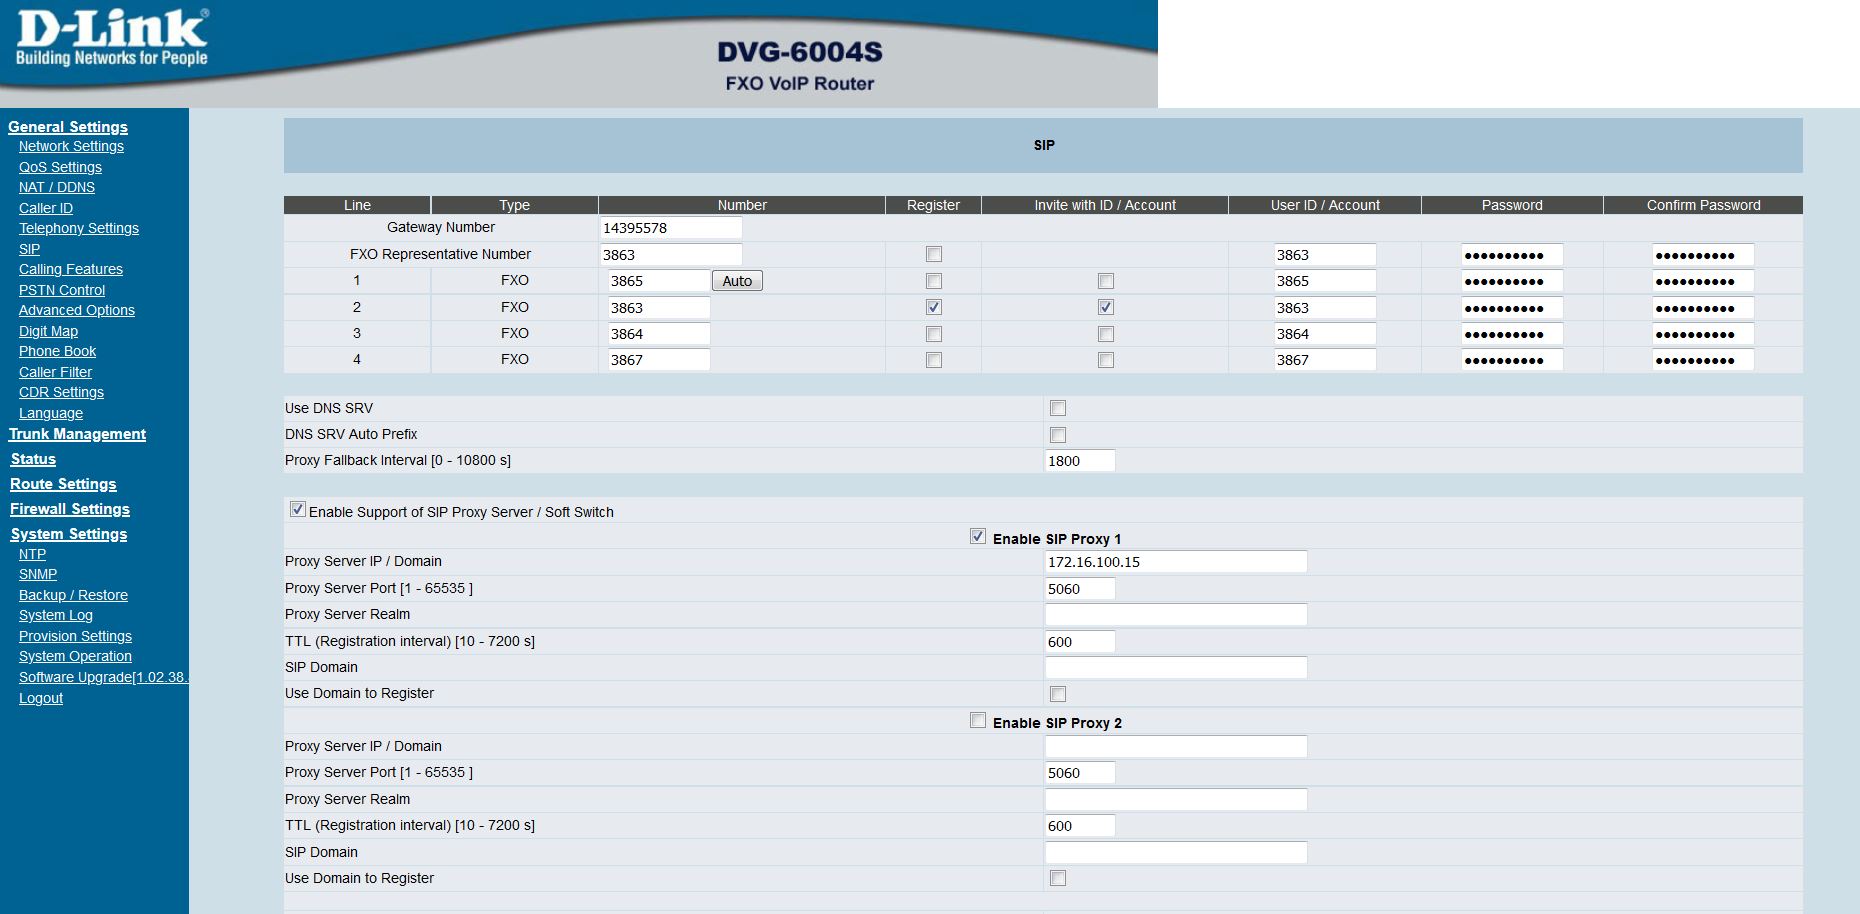The width and height of the screenshot is (1860, 914).
Task: Open Backup / Restore page
Action: point(73,595)
